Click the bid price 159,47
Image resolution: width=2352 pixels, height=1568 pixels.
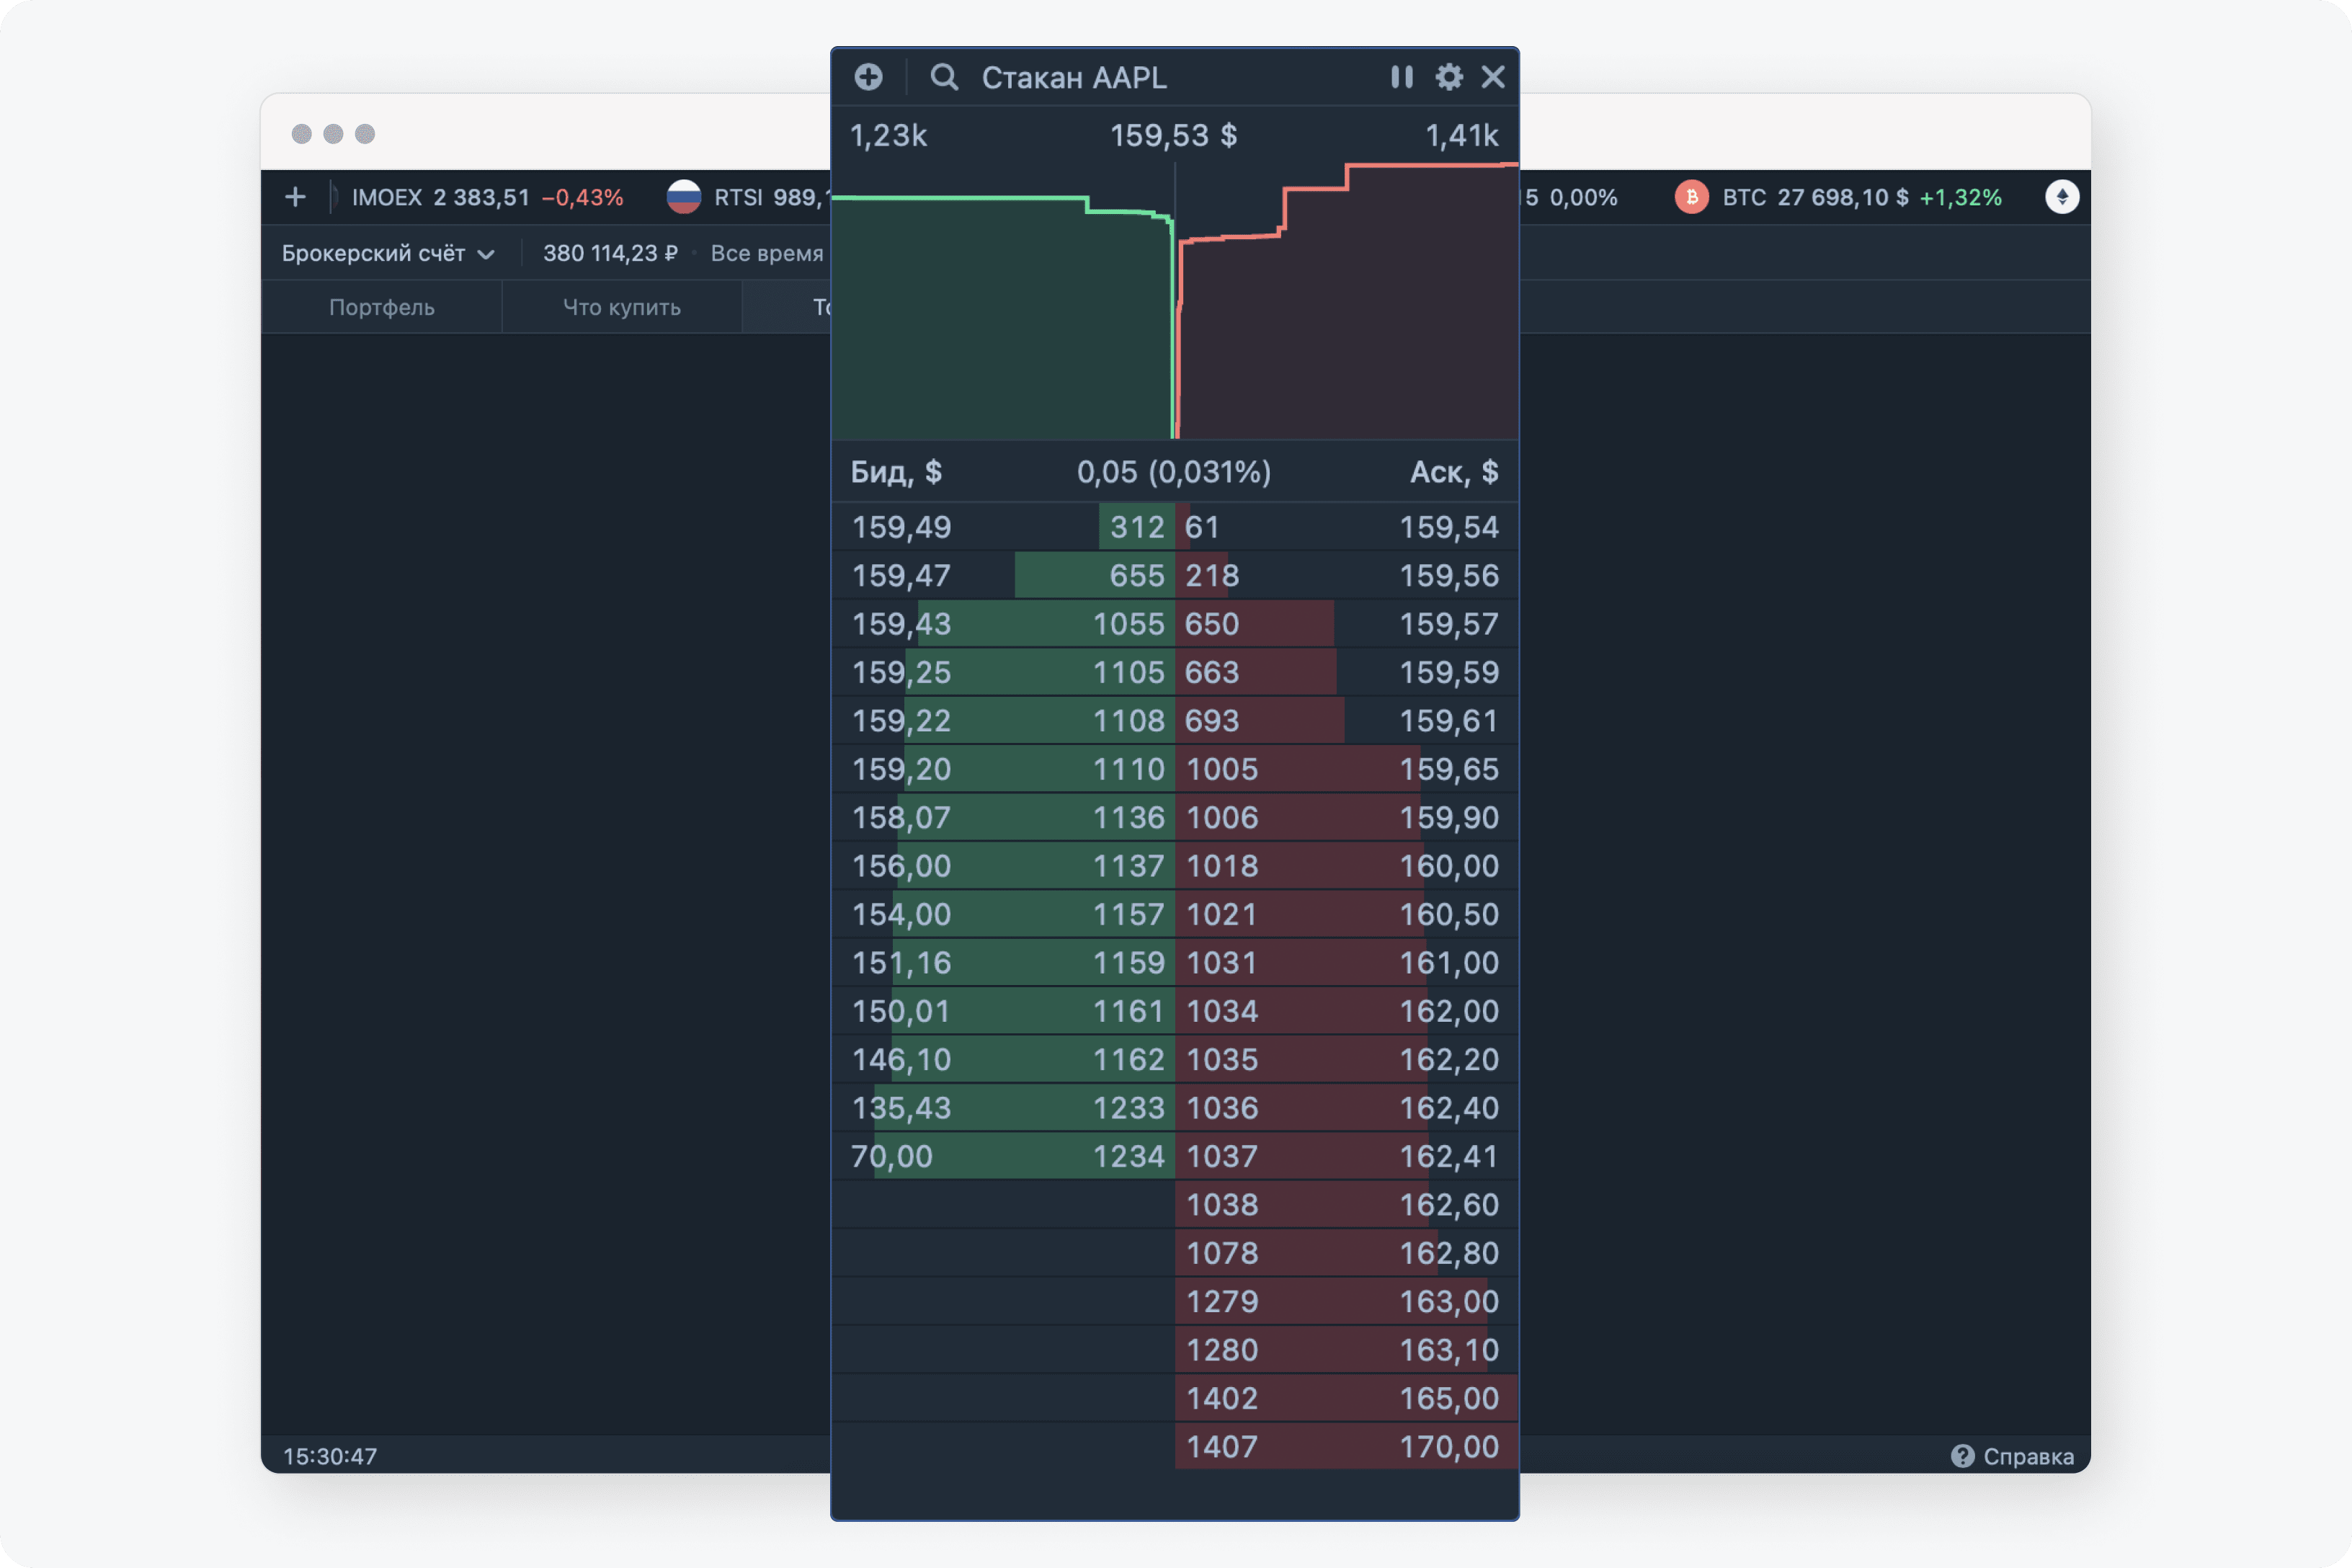tap(901, 576)
